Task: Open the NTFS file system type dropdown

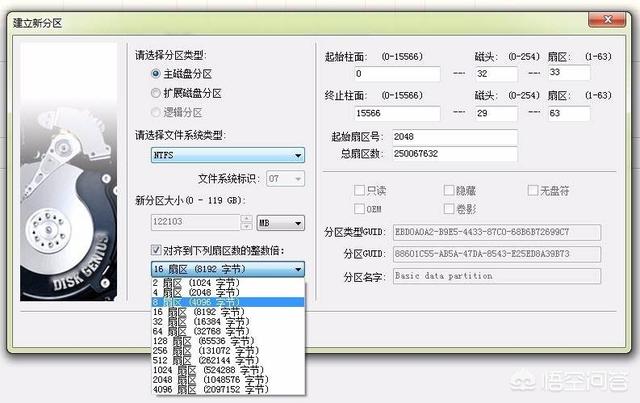Action: pos(228,155)
